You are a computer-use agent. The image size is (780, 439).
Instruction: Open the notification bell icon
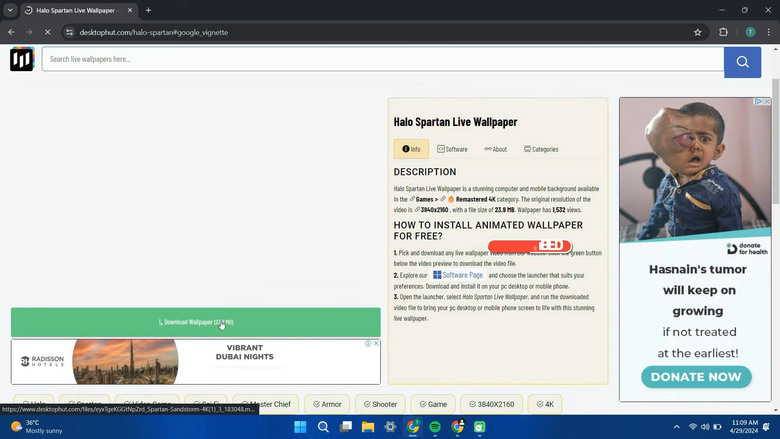coord(767,427)
